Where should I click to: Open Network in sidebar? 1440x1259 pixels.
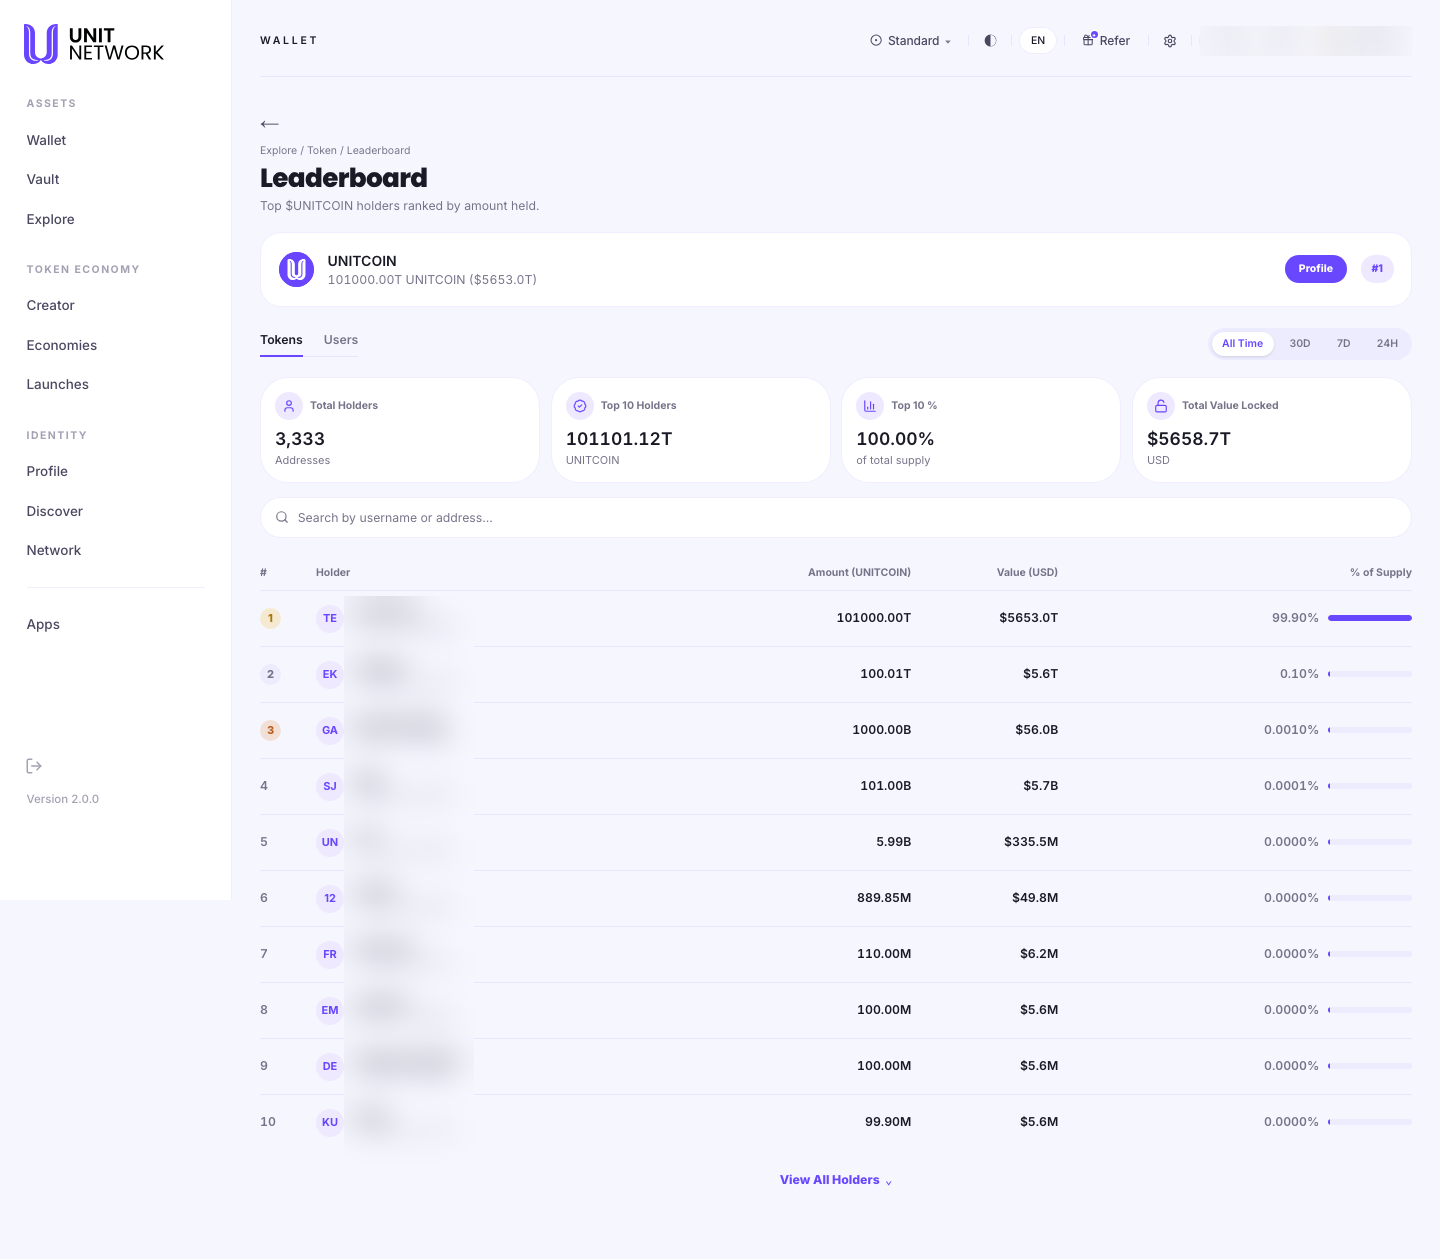(54, 551)
